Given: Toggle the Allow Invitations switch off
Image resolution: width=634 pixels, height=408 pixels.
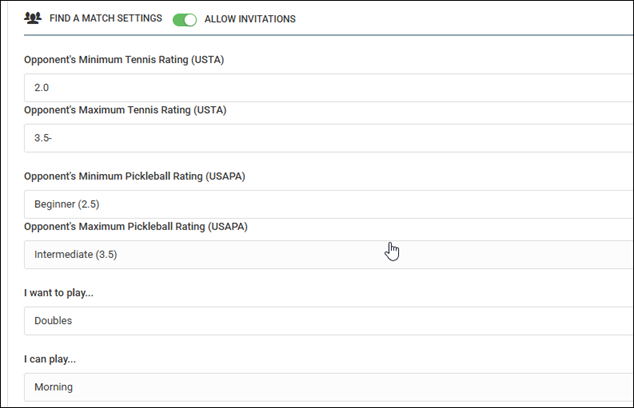Looking at the screenshot, I should pos(185,19).
